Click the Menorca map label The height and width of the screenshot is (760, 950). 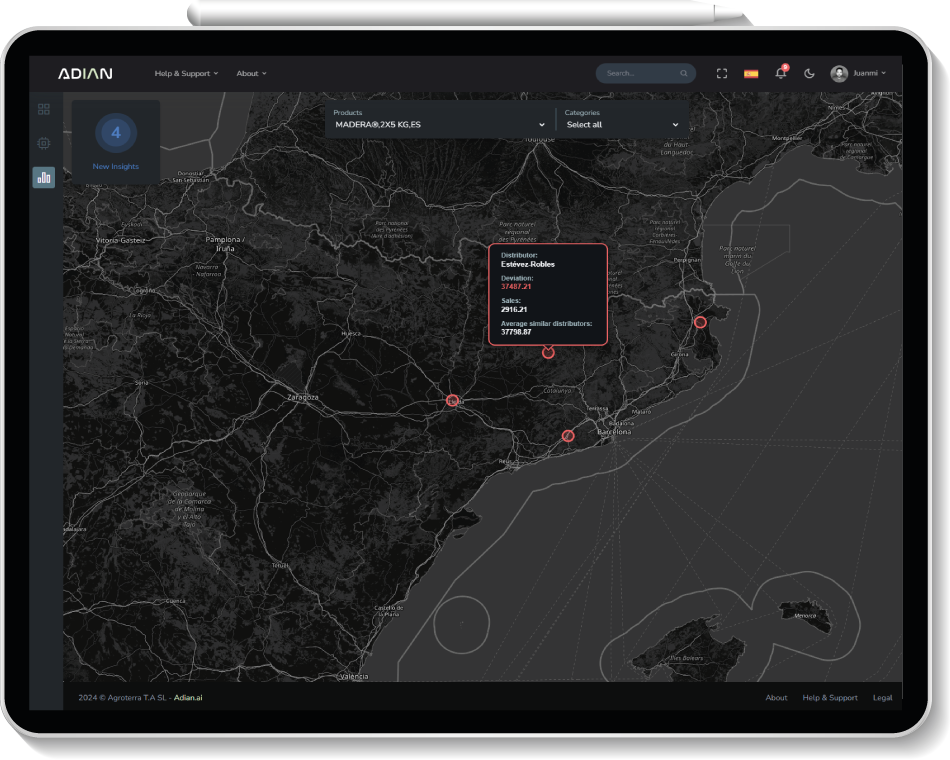pos(805,616)
